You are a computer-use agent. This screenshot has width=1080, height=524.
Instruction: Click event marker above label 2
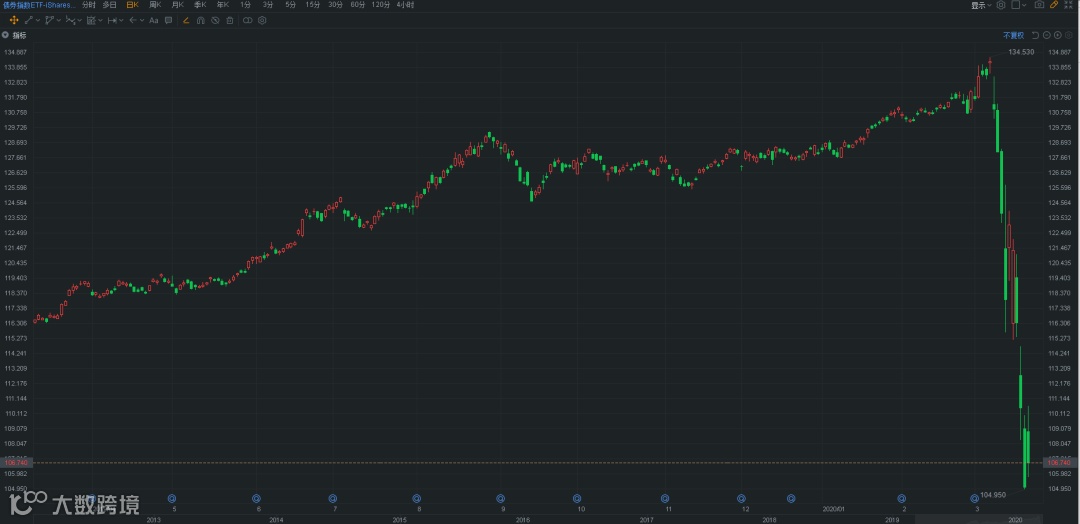click(902, 498)
